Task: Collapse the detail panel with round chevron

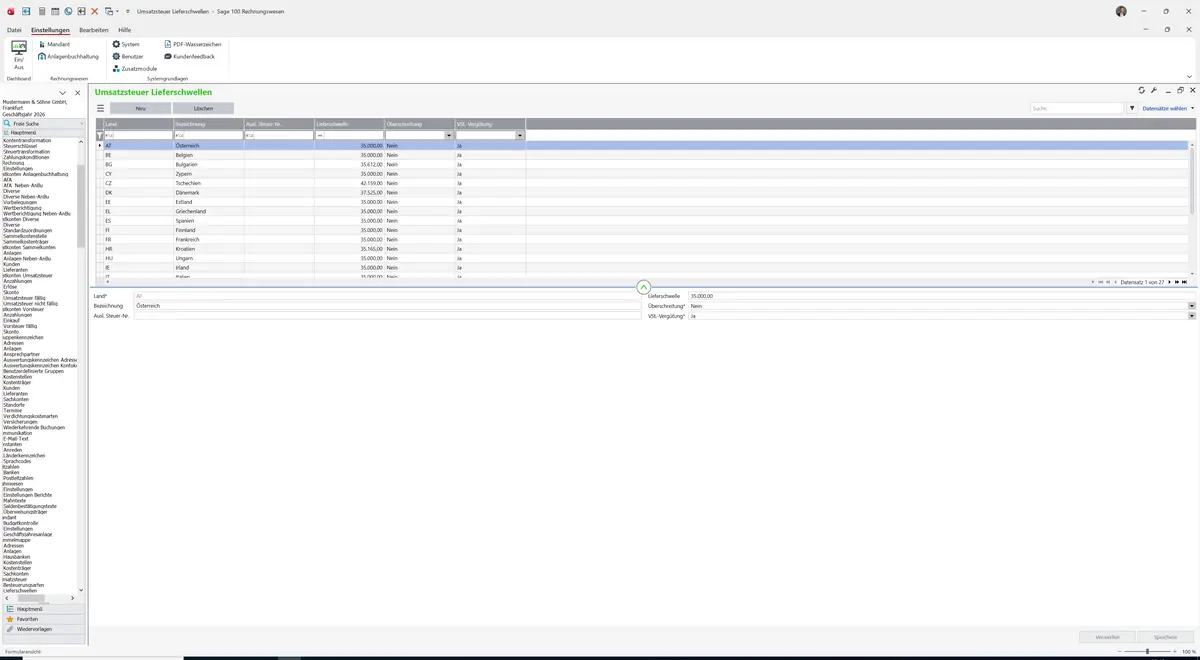Action: pos(643,287)
